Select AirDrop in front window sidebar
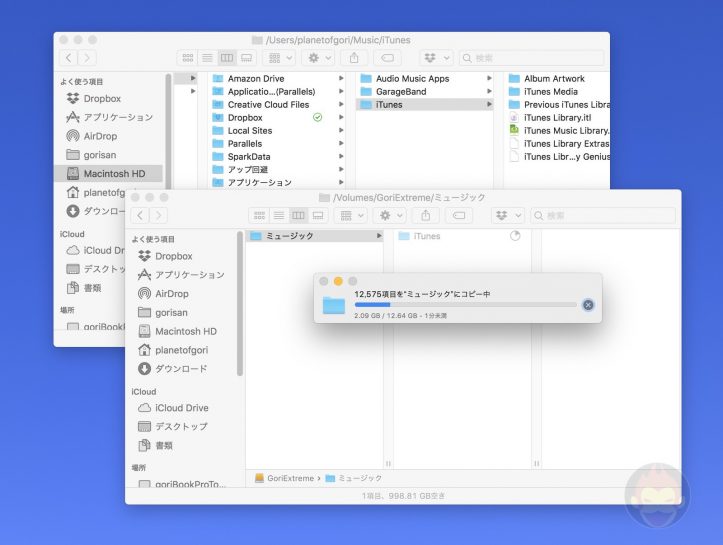The height and width of the screenshot is (545, 723). tap(164, 294)
